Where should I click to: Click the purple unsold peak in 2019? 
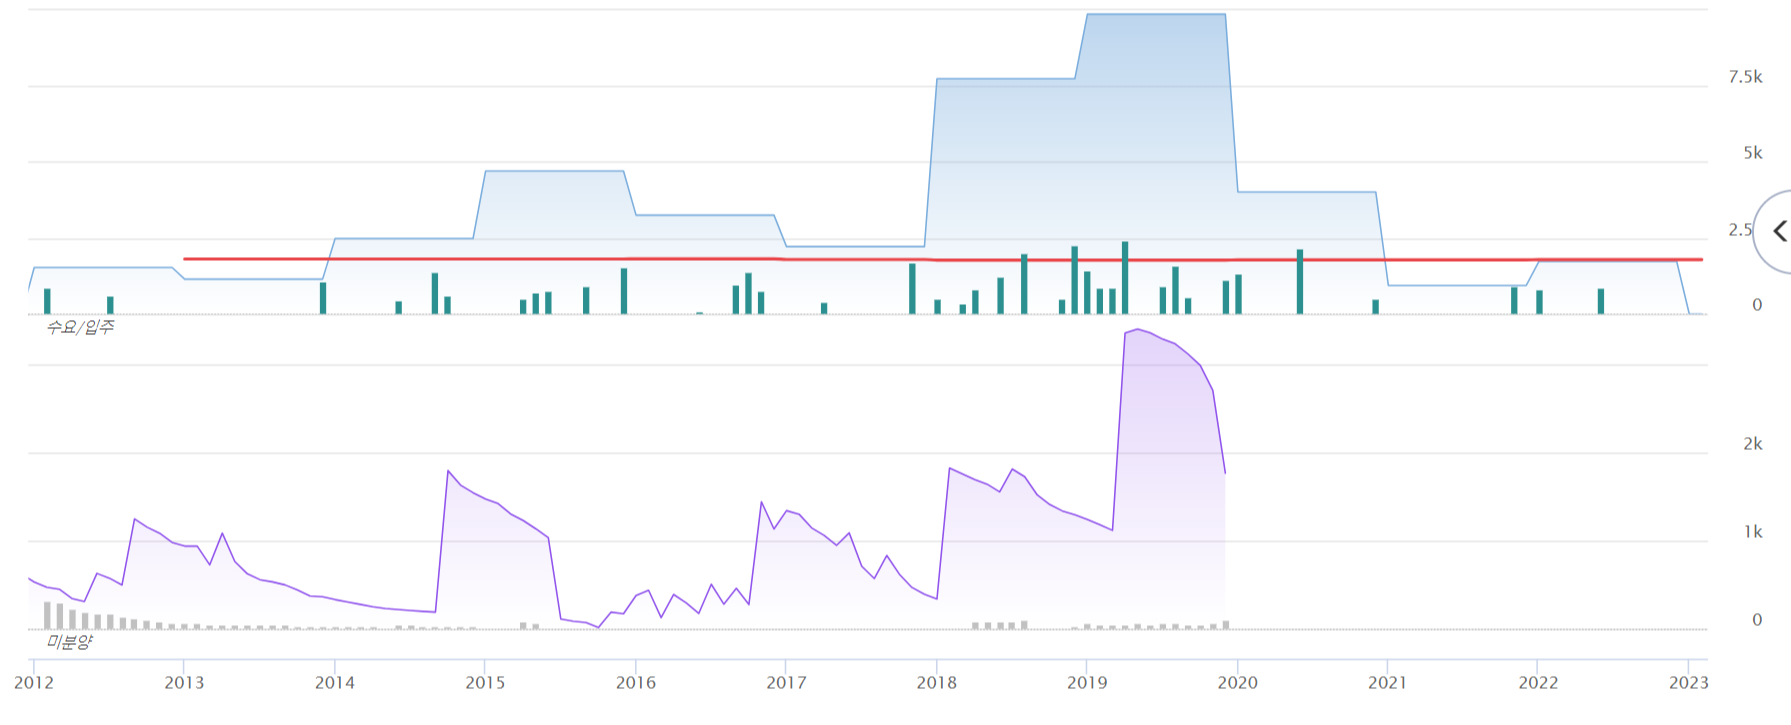(1138, 331)
